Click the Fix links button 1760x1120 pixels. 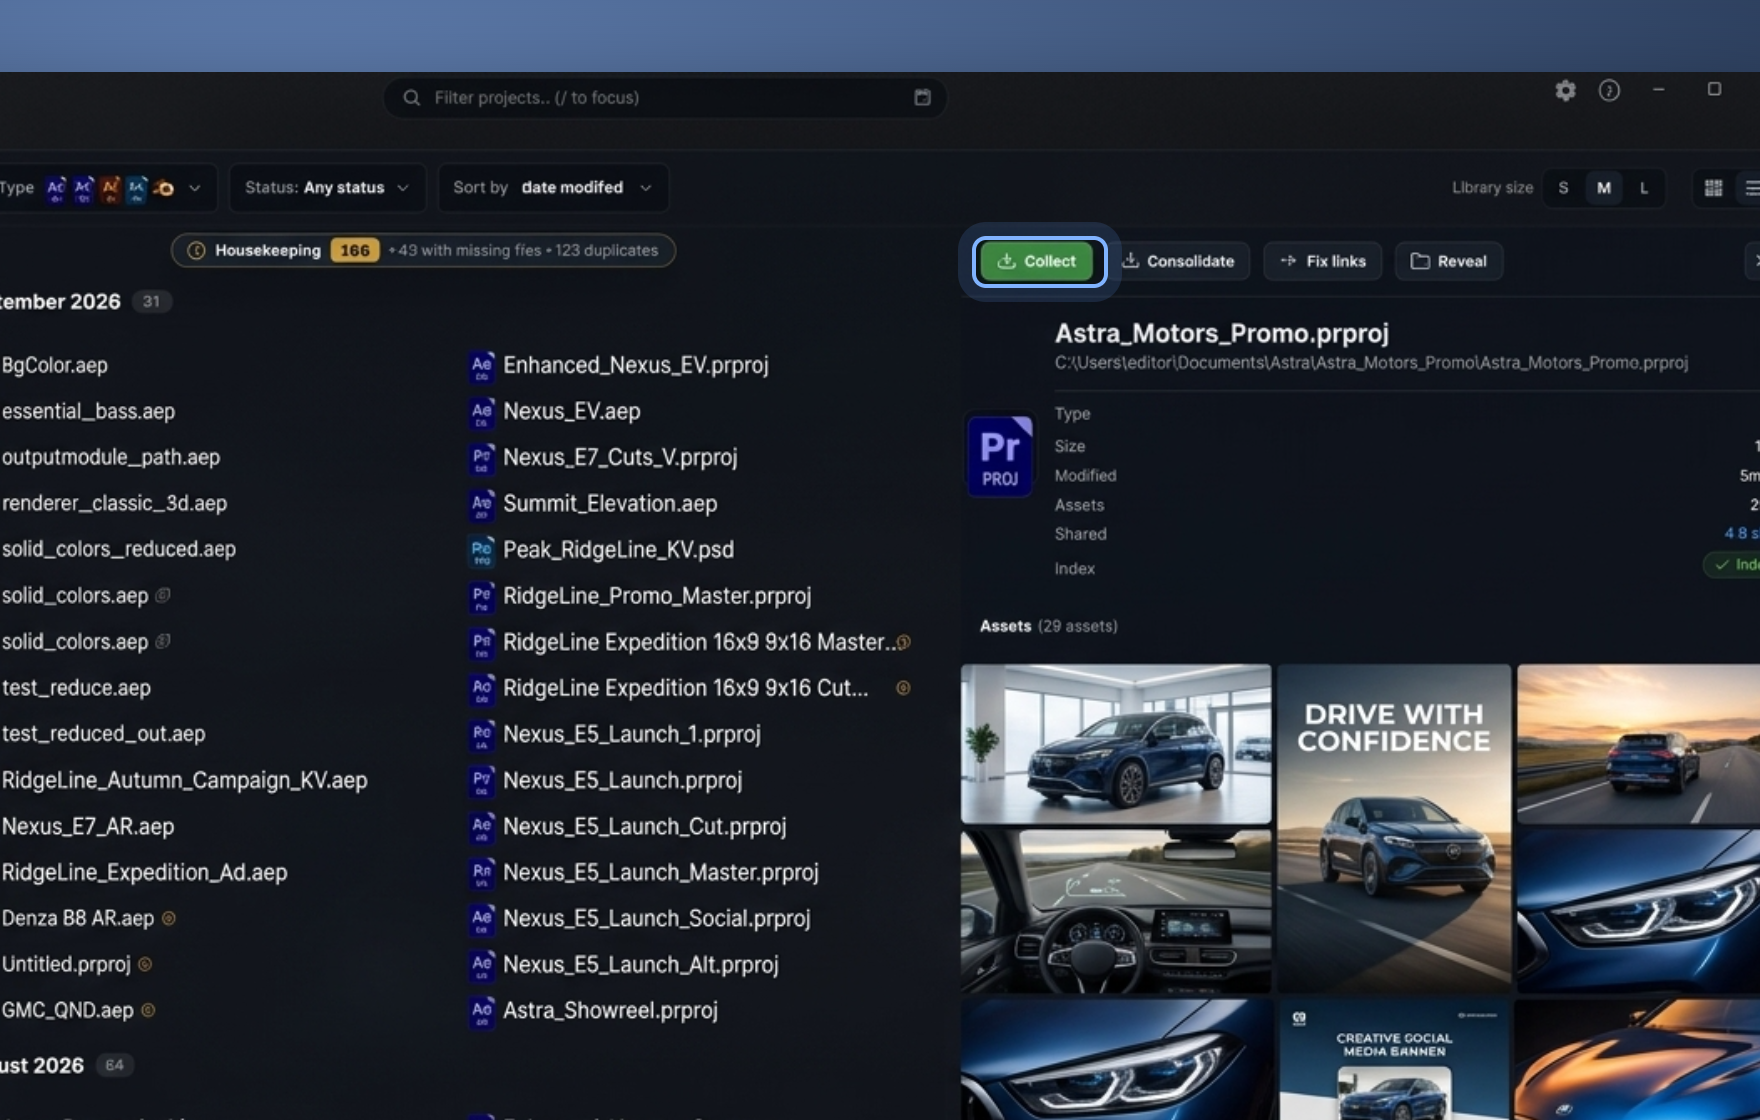coord(1323,261)
